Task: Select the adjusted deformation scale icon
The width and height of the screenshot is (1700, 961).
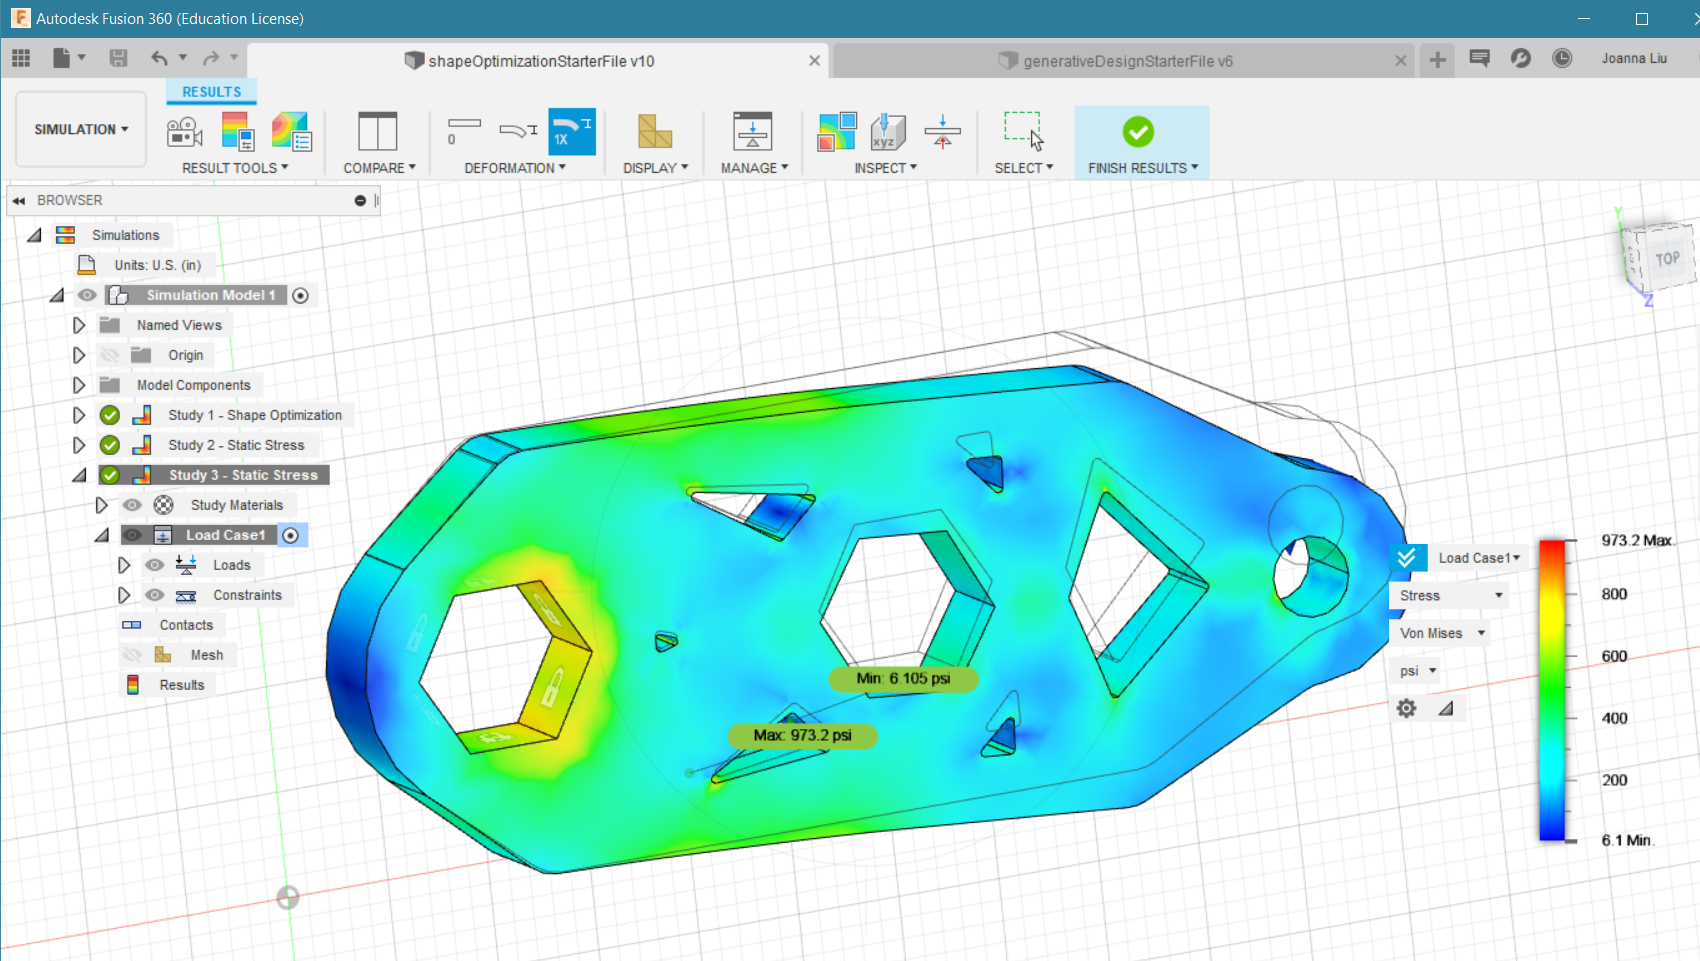Action: [518, 131]
